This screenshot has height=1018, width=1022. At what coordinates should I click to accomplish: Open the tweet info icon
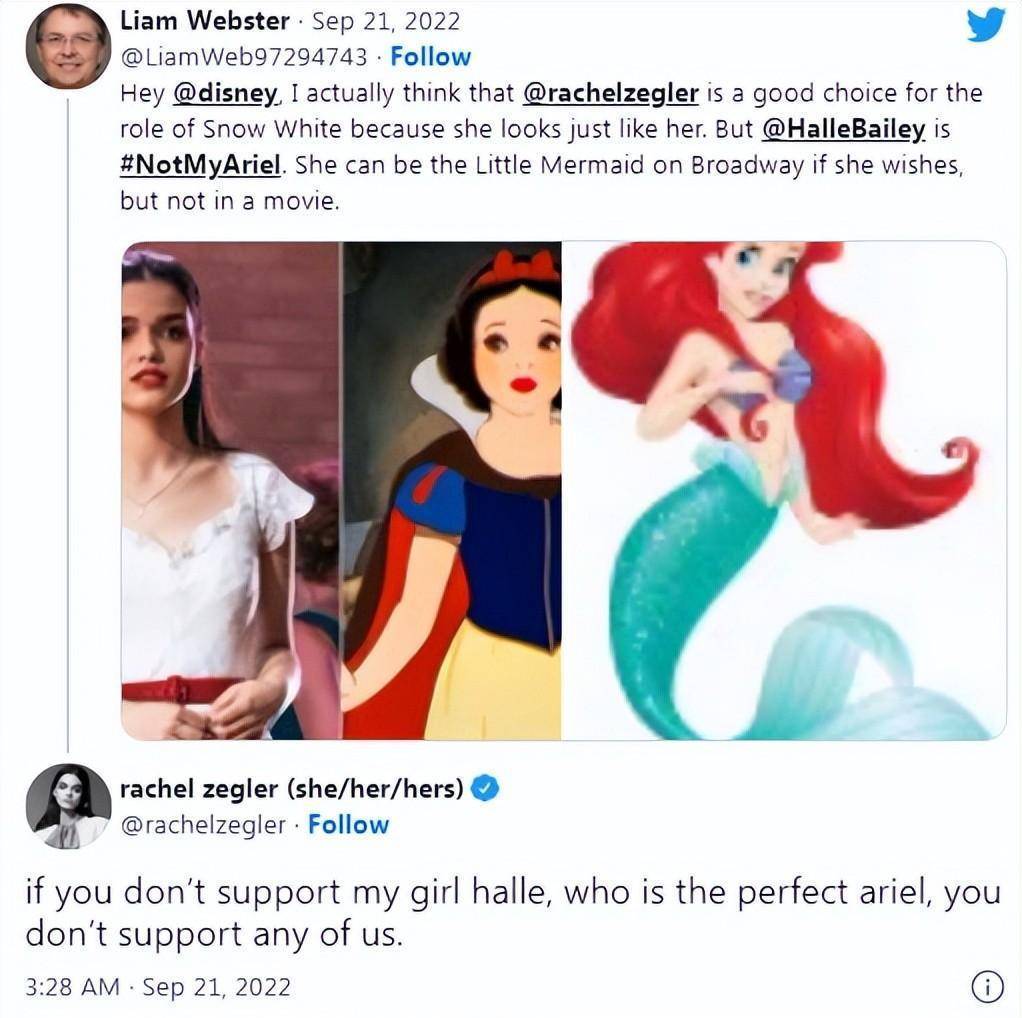[x=986, y=987]
